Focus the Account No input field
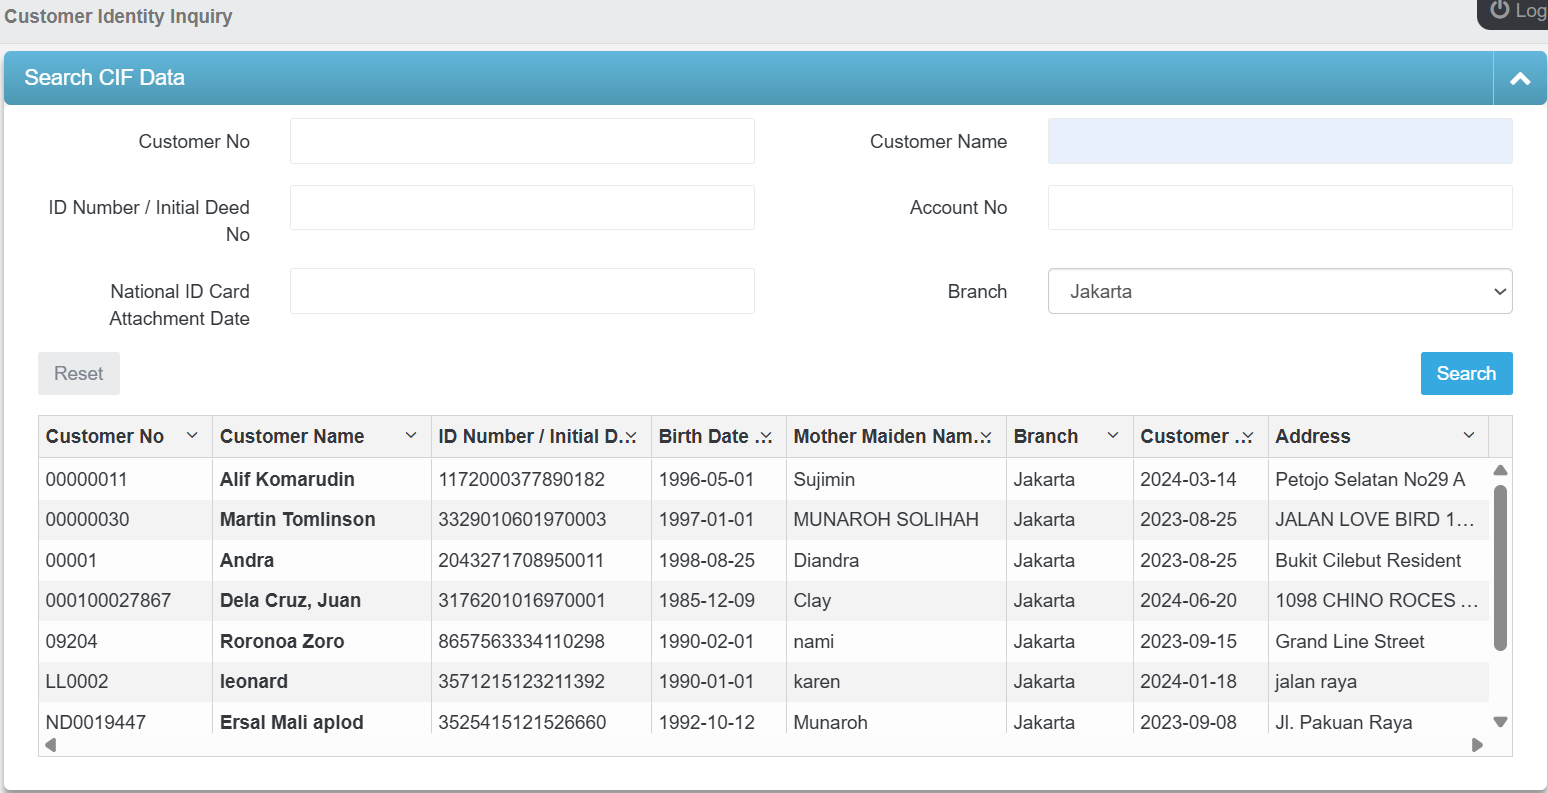Image resolution: width=1548 pixels, height=793 pixels. (1279, 207)
